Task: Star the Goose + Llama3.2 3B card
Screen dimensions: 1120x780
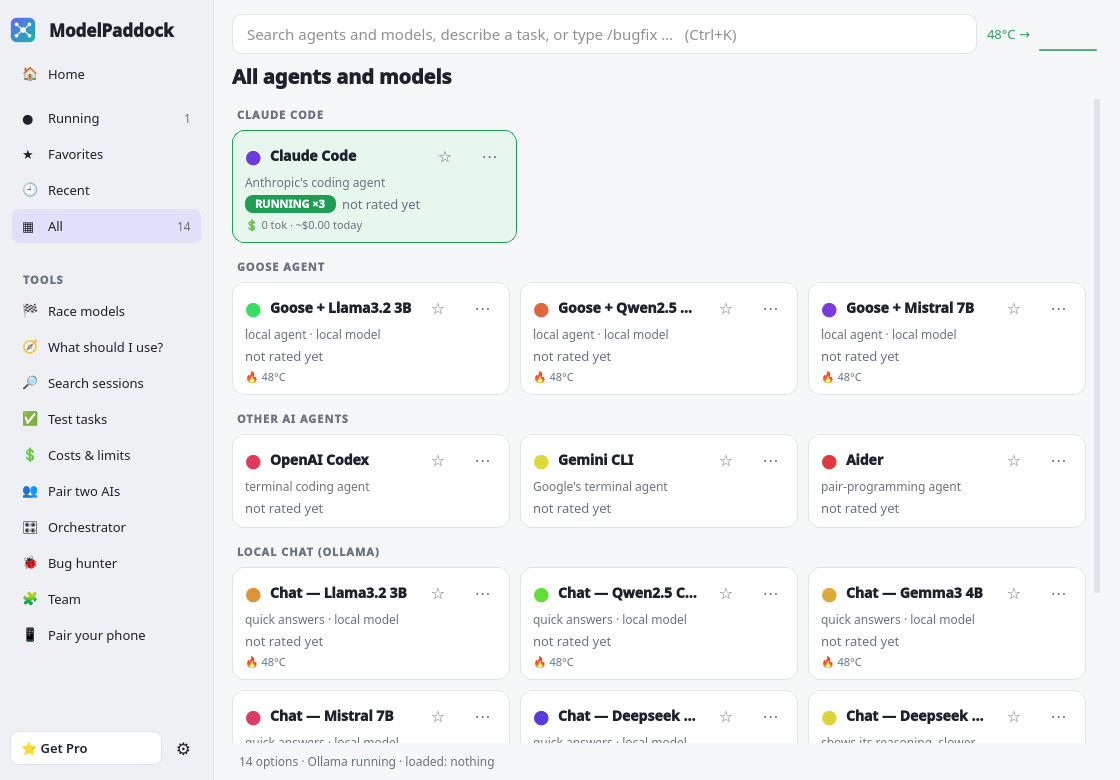Action: (438, 309)
